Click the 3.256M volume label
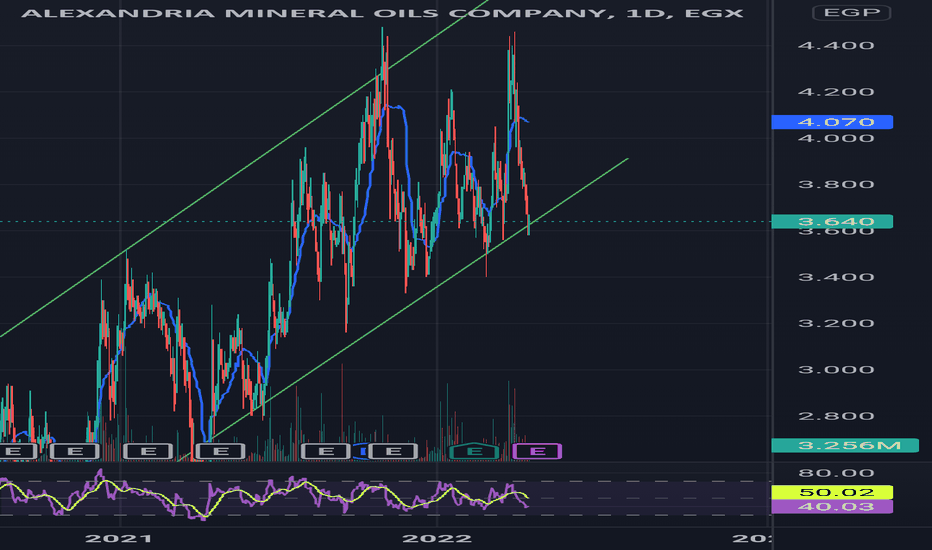 (x=845, y=445)
